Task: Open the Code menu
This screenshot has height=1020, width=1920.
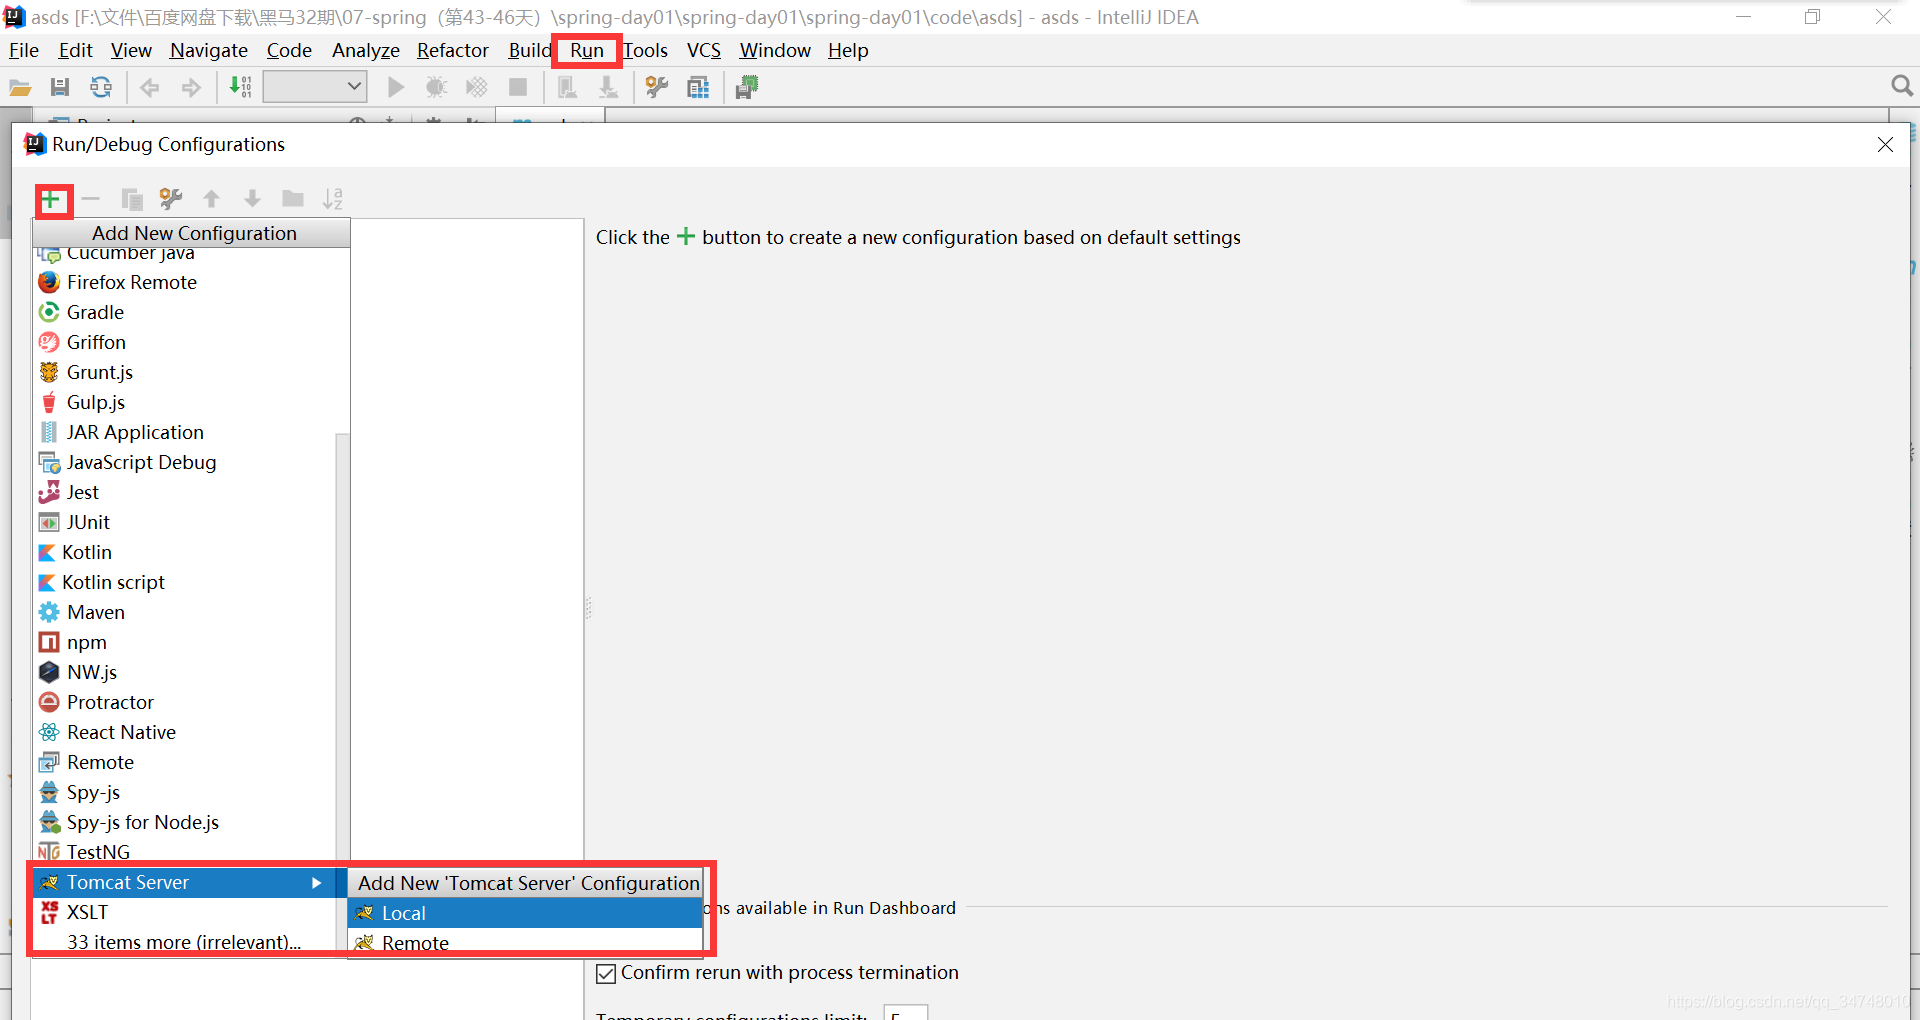Action: (289, 50)
